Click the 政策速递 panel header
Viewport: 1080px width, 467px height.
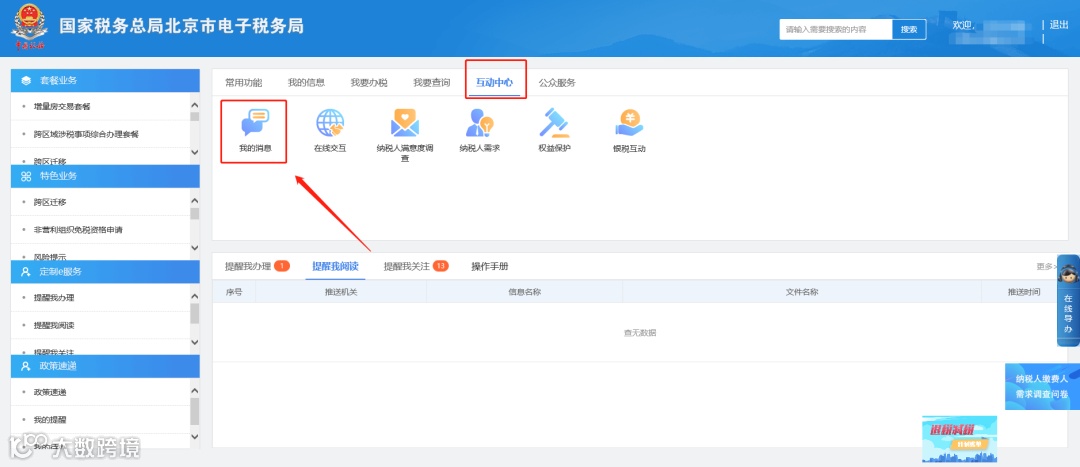tap(105, 366)
